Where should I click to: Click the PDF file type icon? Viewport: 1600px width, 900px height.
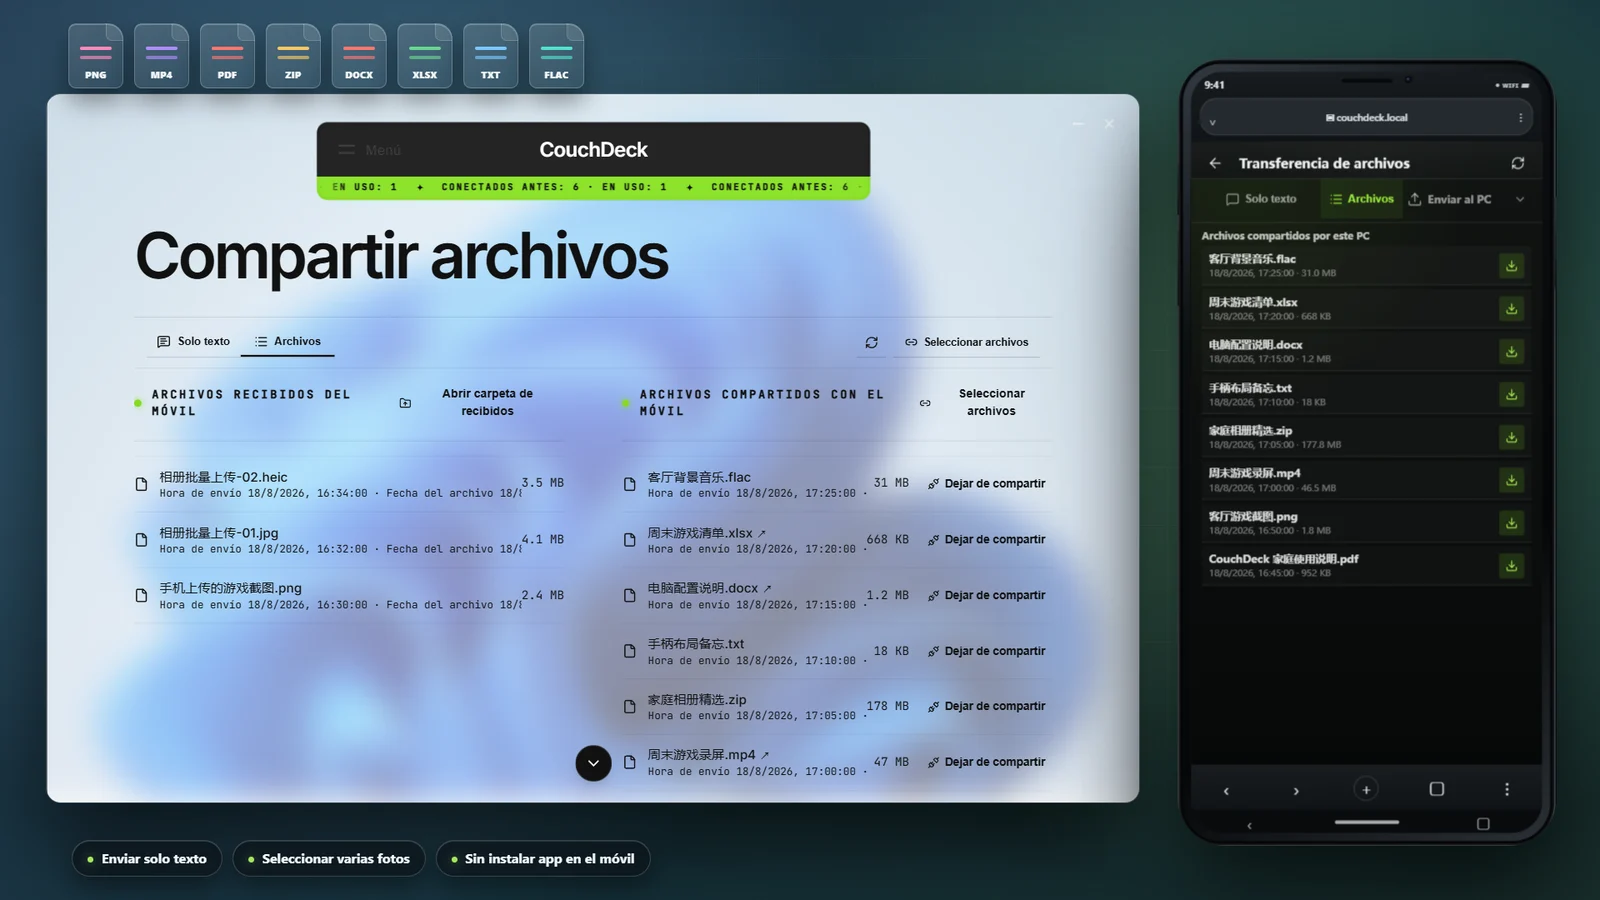pyautogui.click(x=227, y=56)
